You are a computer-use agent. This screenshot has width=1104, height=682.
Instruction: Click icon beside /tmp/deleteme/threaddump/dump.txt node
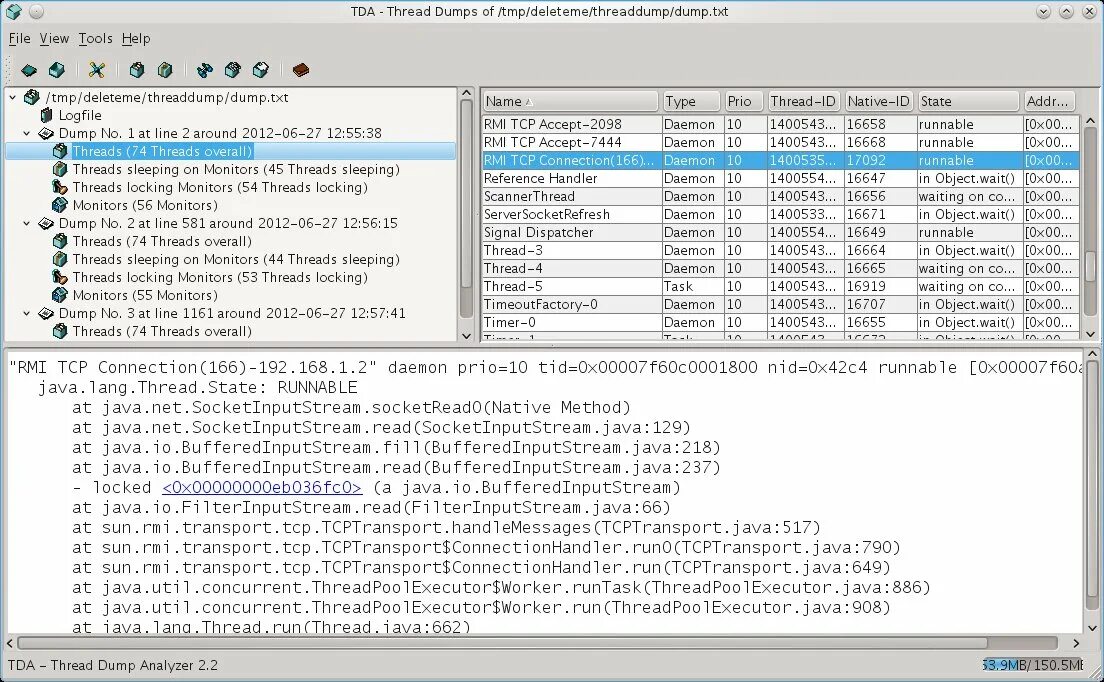32,97
